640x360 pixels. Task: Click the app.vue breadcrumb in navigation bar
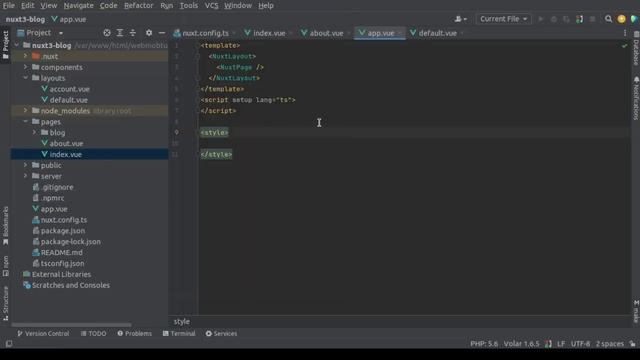69,19
